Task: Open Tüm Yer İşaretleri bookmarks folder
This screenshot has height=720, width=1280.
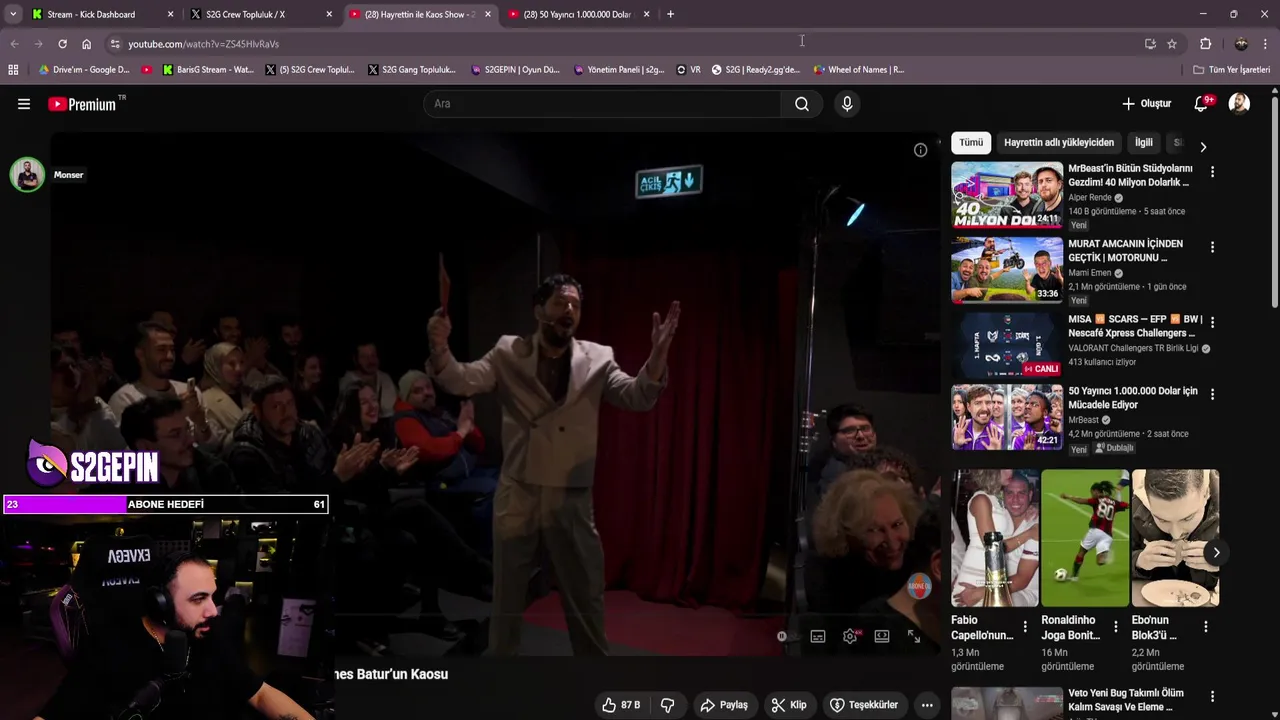Action: point(1232,70)
